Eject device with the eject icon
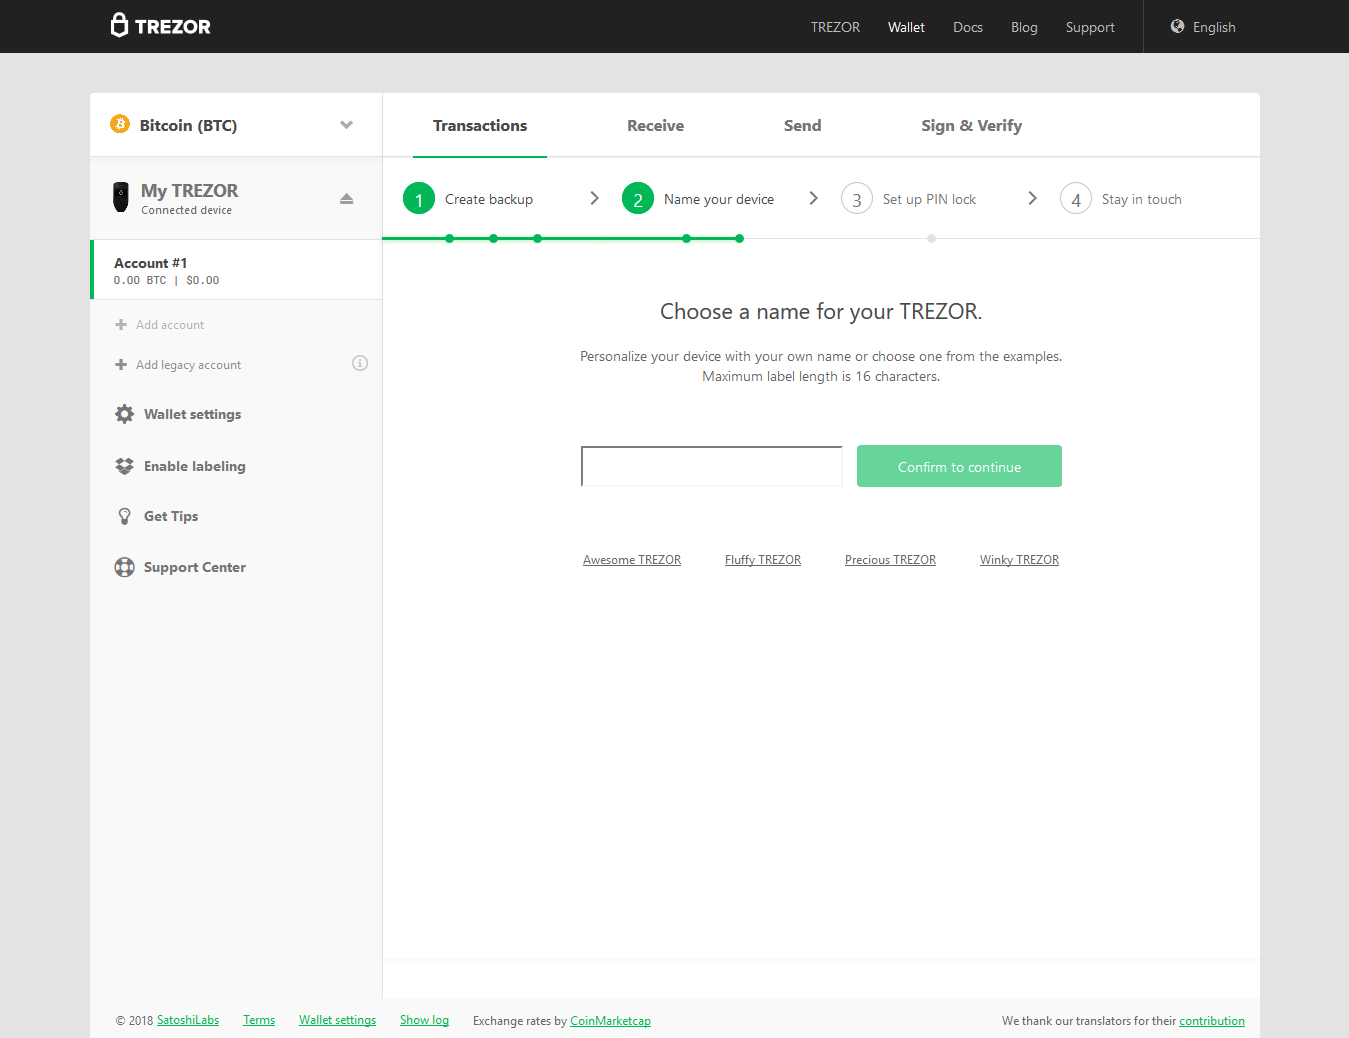The width and height of the screenshot is (1349, 1038). 346,198
